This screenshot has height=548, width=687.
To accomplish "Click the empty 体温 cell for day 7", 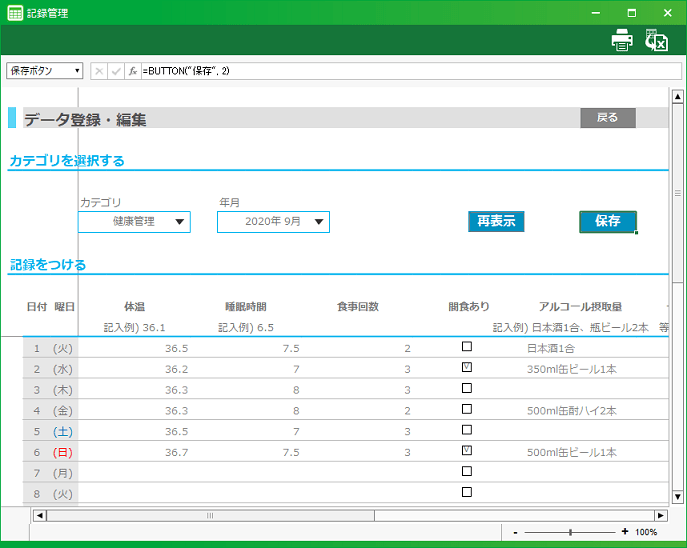I will [x=134, y=473].
